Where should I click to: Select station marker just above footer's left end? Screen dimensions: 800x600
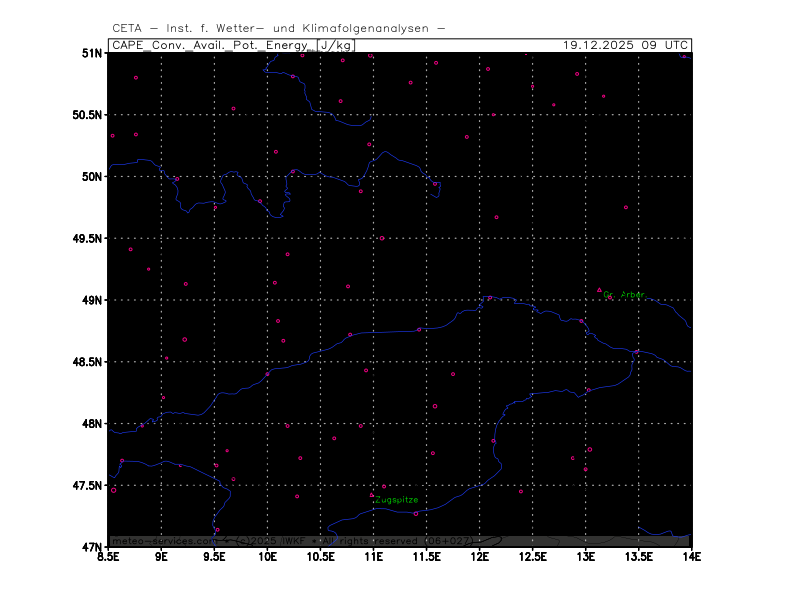pos(217,530)
